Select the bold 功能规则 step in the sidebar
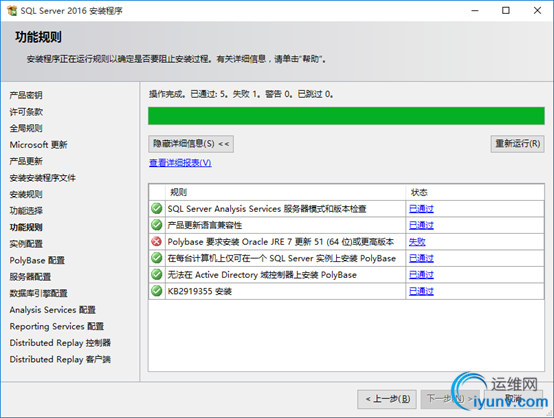 point(26,227)
